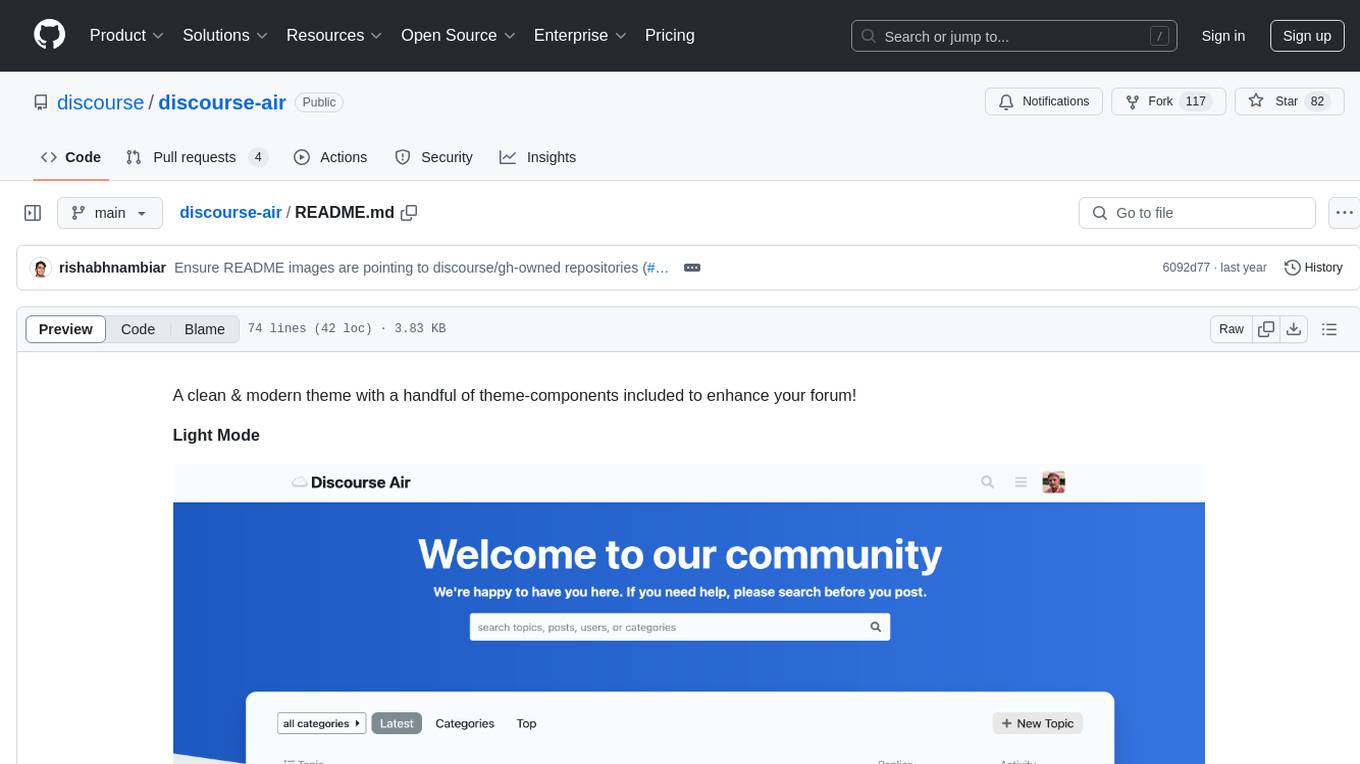Click the Go to file search field

(x=1197, y=213)
